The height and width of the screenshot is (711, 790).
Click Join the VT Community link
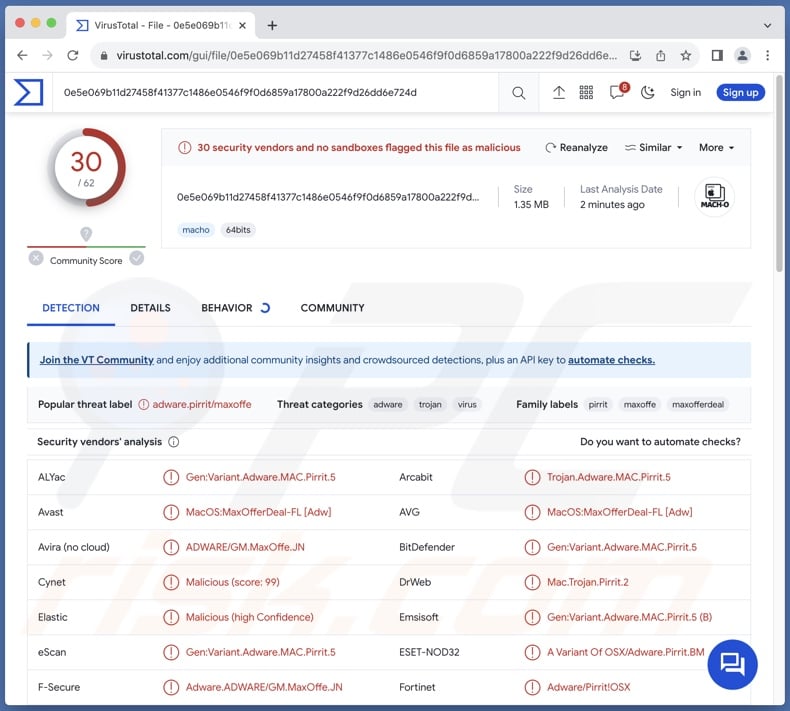coord(97,360)
